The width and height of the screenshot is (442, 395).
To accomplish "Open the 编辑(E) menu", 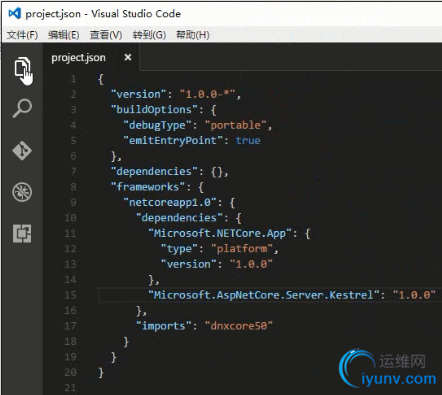I will click(64, 35).
